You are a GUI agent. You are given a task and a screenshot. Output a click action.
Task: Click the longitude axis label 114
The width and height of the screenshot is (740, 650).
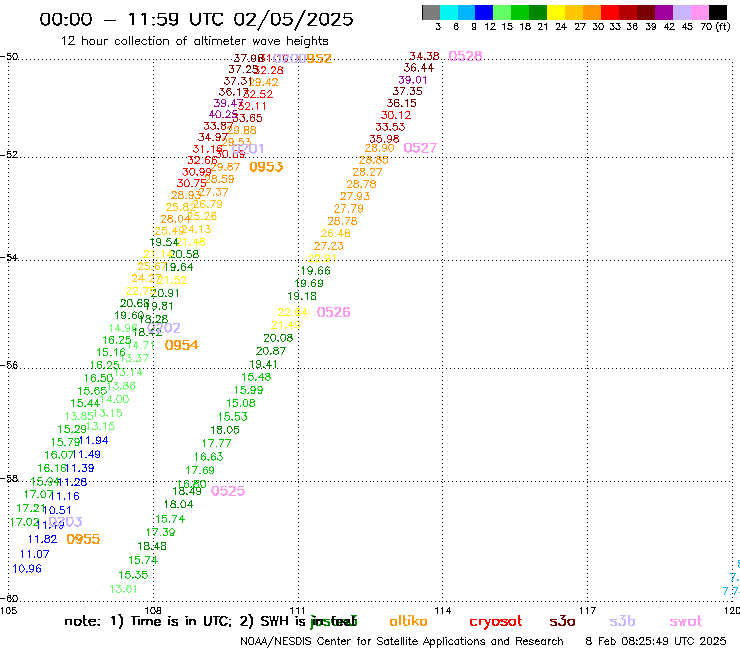pos(443,610)
